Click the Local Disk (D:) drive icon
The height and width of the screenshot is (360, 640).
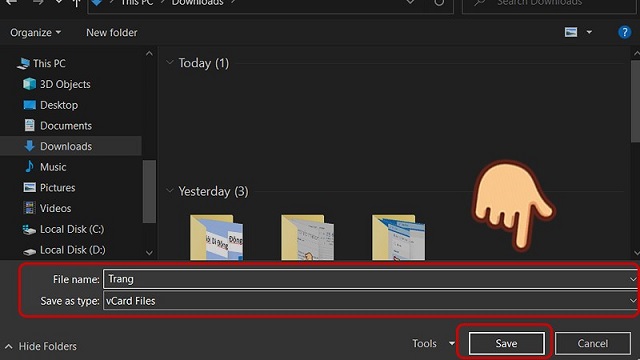click(x=29, y=251)
